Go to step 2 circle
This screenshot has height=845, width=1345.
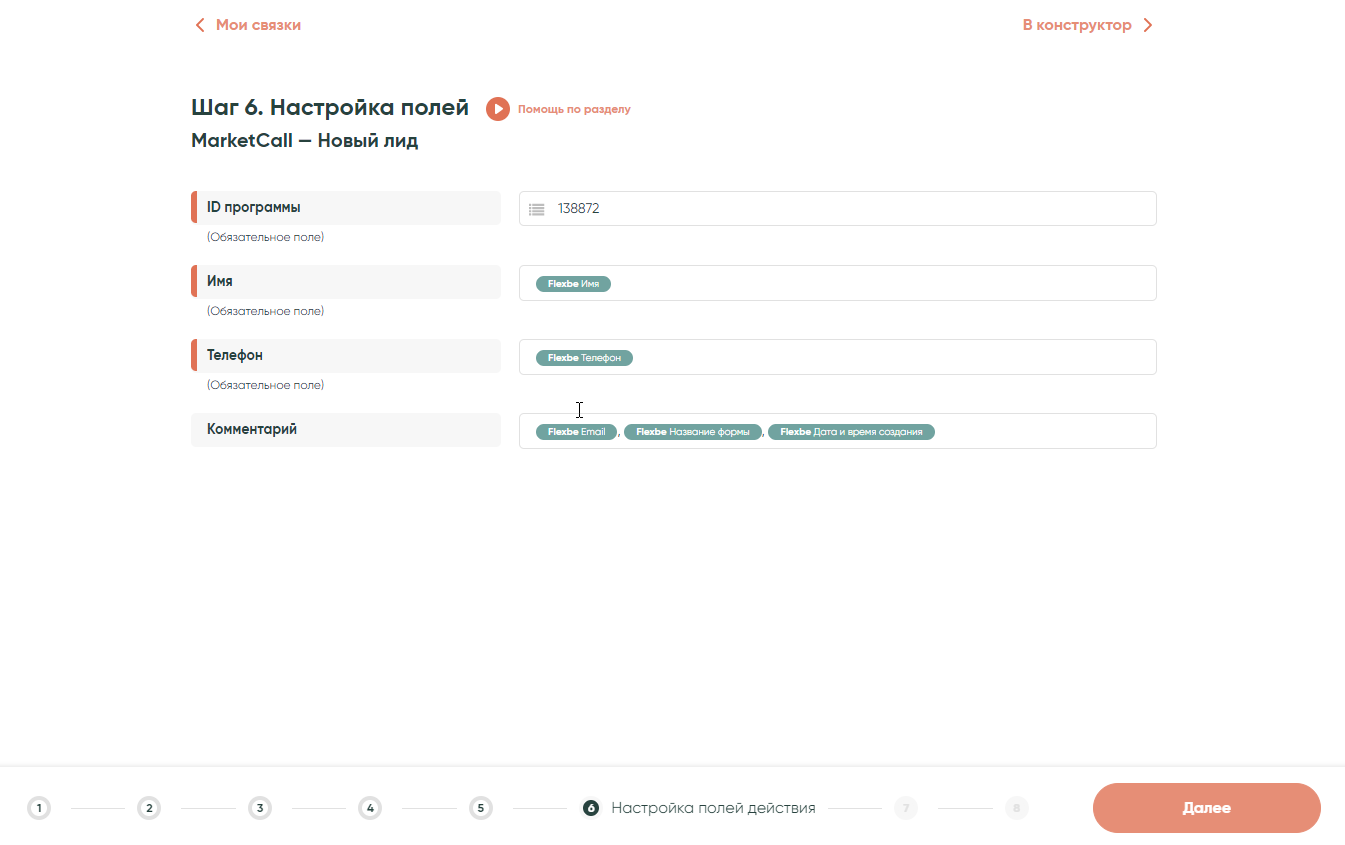click(149, 808)
